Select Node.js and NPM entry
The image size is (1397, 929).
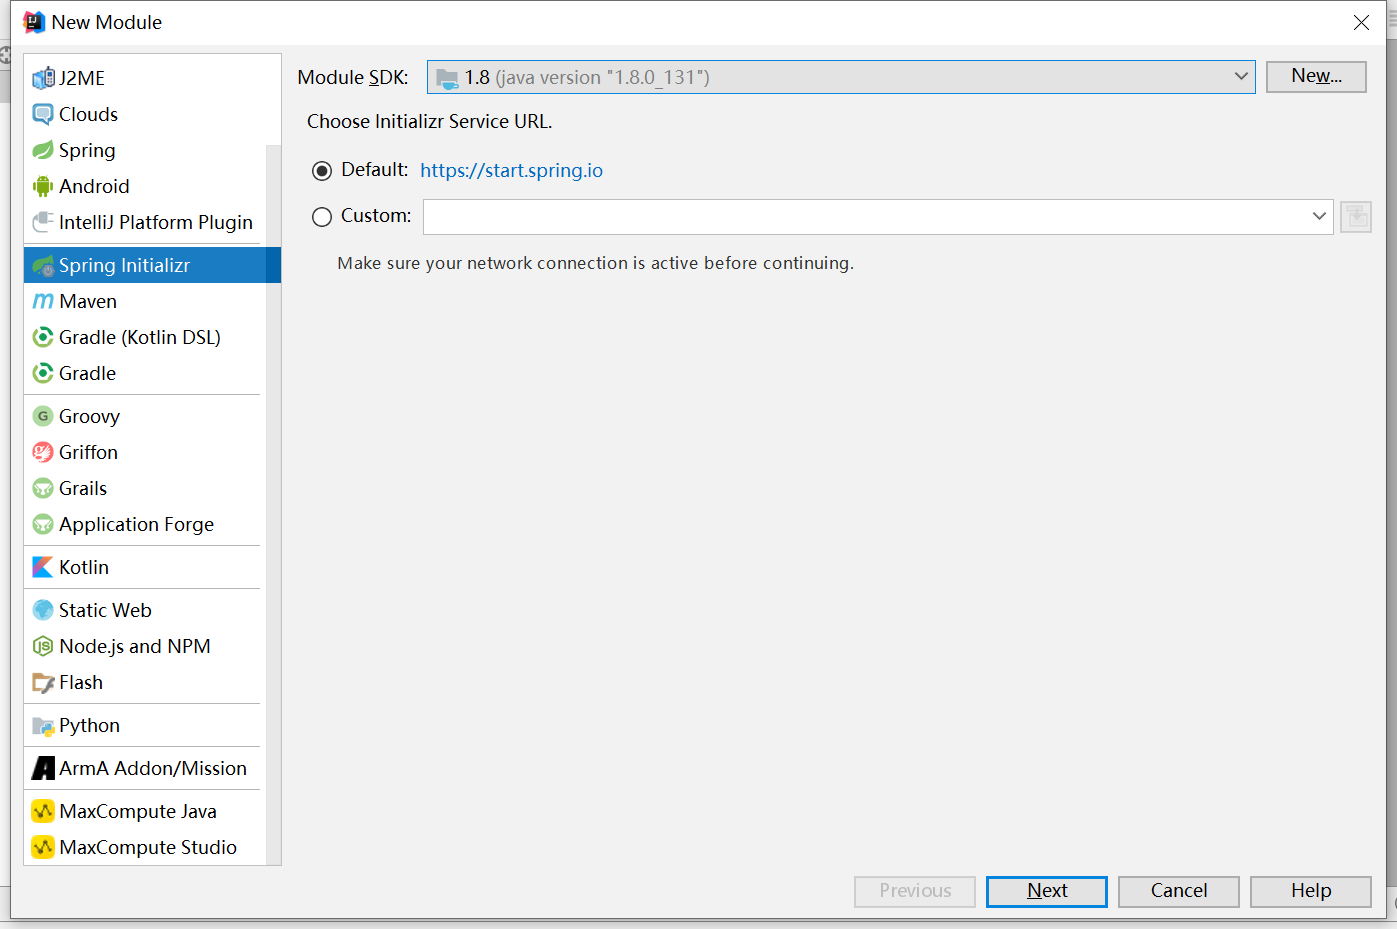click(x=145, y=646)
